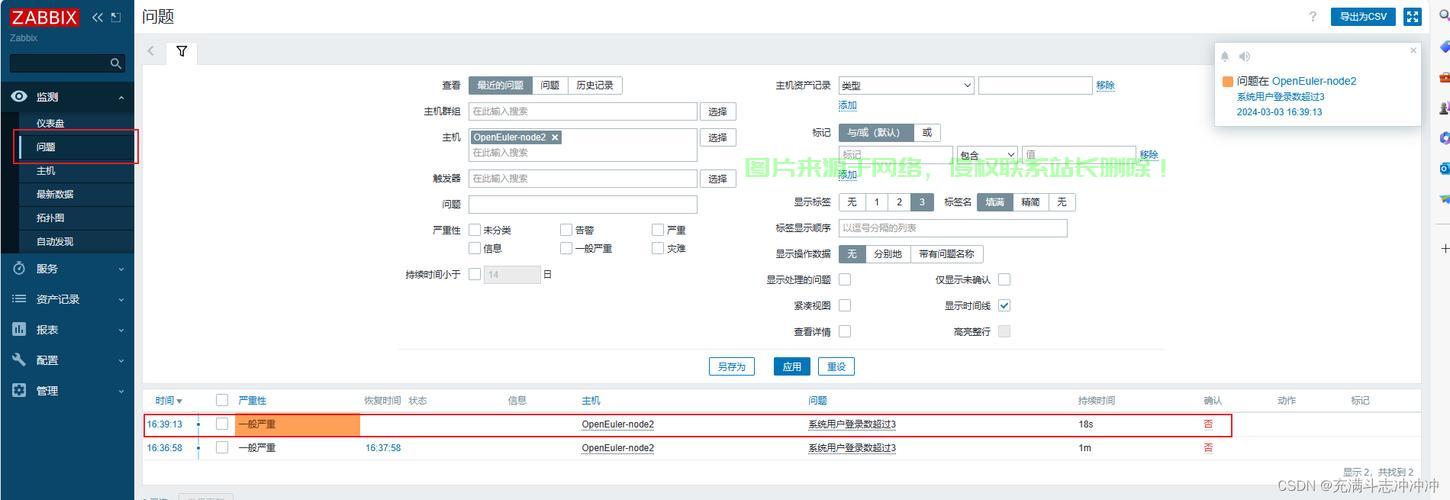Expand the 配置 sidebar section
Image resolution: width=1450 pixels, height=500 pixels.
[x=121, y=361]
